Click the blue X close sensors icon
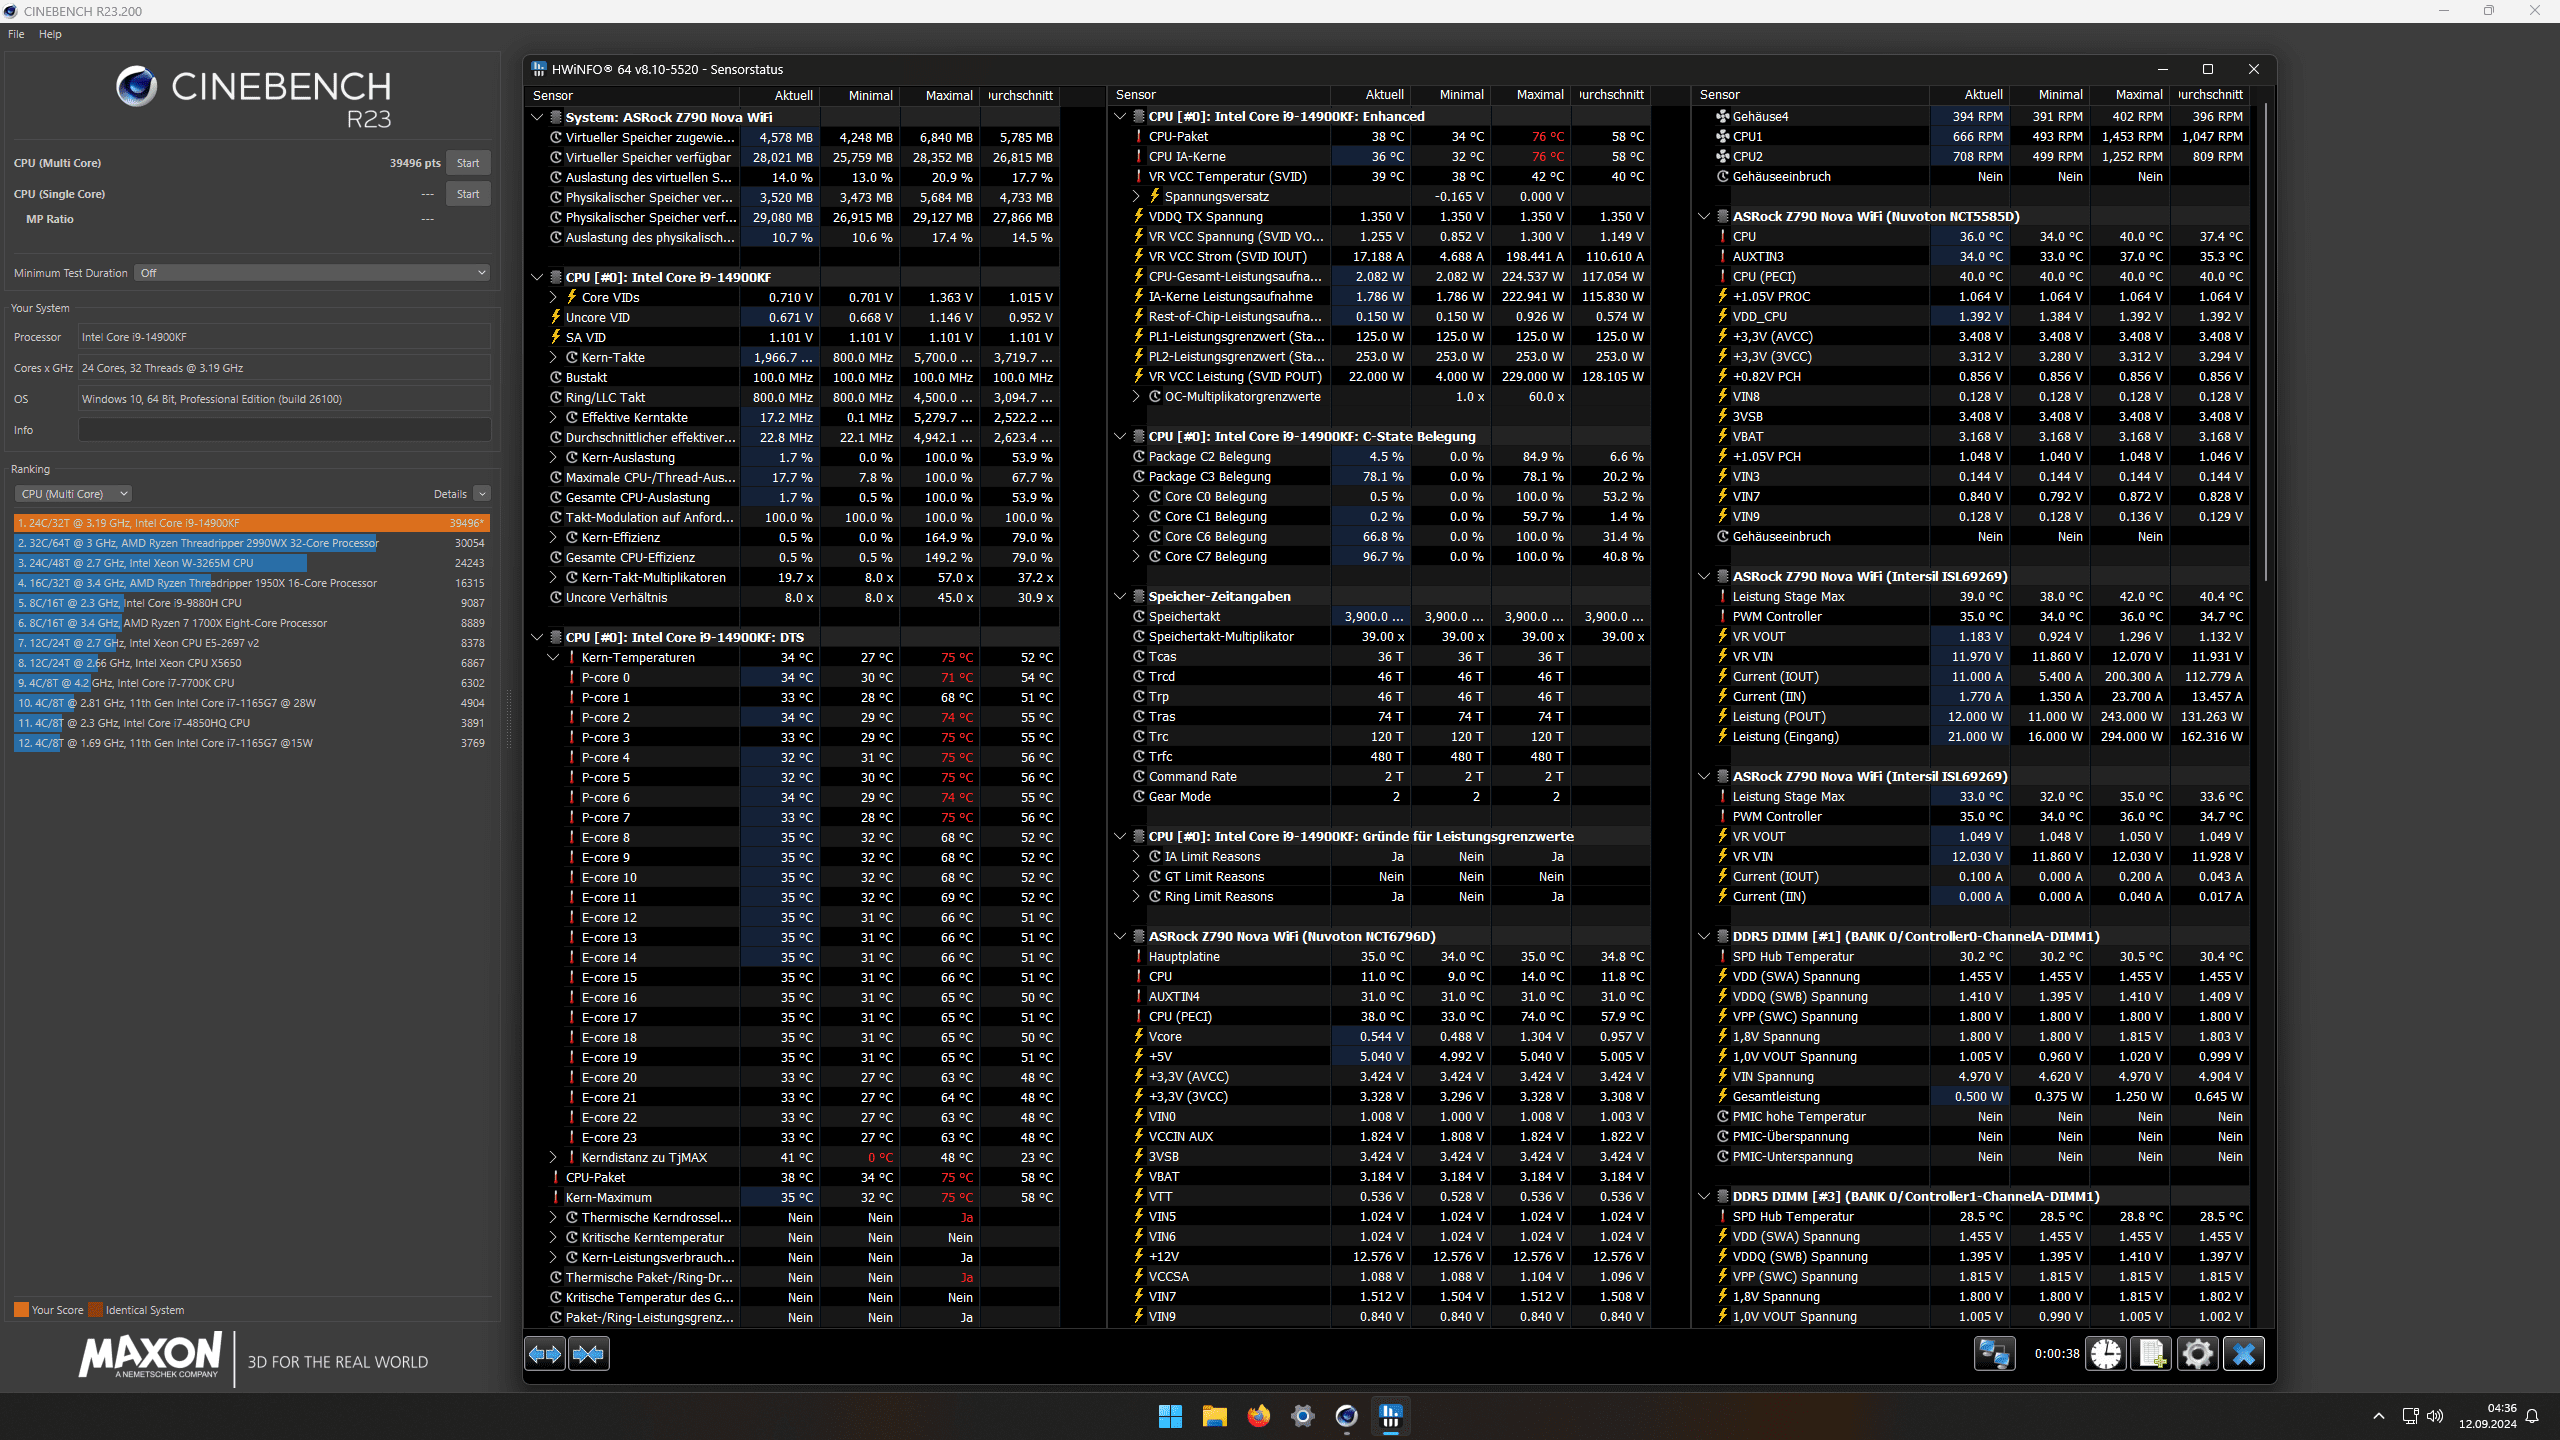 [2243, 1354]
